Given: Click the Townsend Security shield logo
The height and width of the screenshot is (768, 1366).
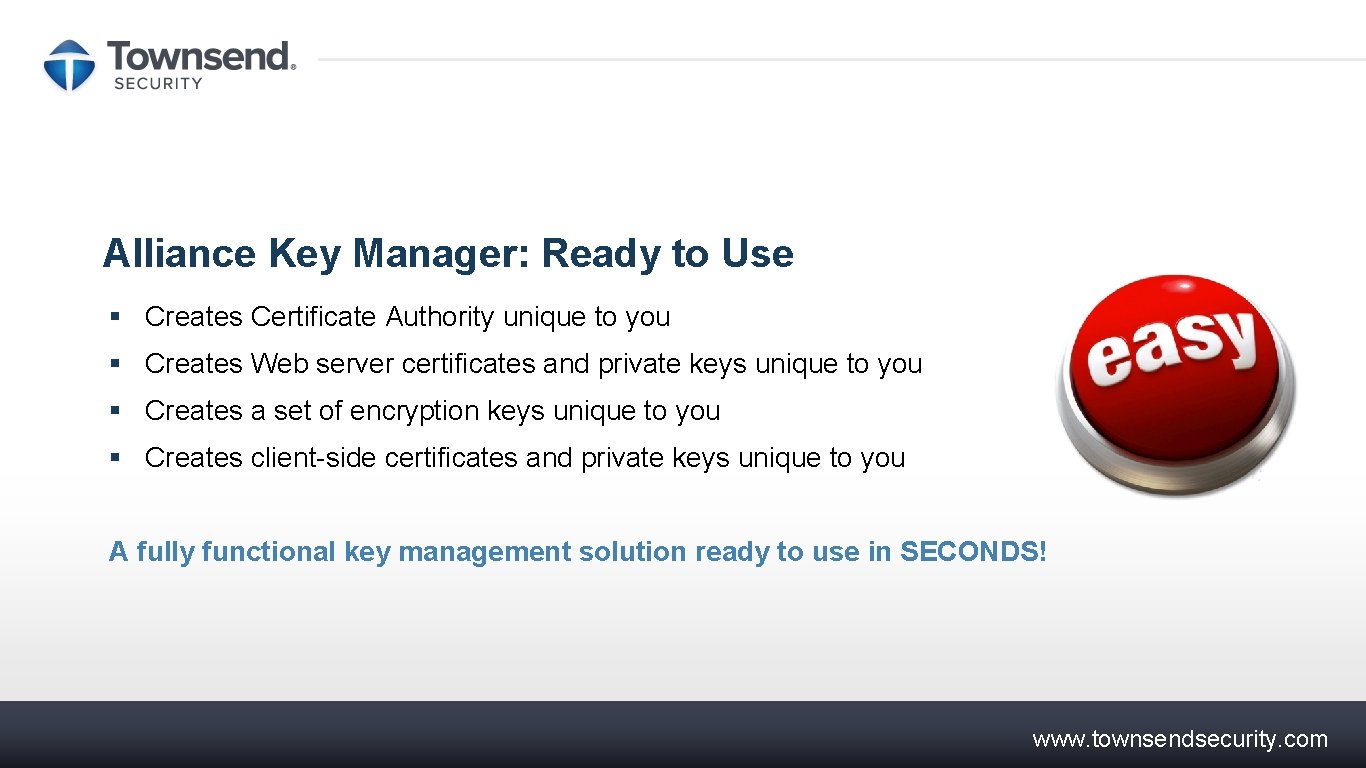Looking at the screenshot, I should click(69, 66).
